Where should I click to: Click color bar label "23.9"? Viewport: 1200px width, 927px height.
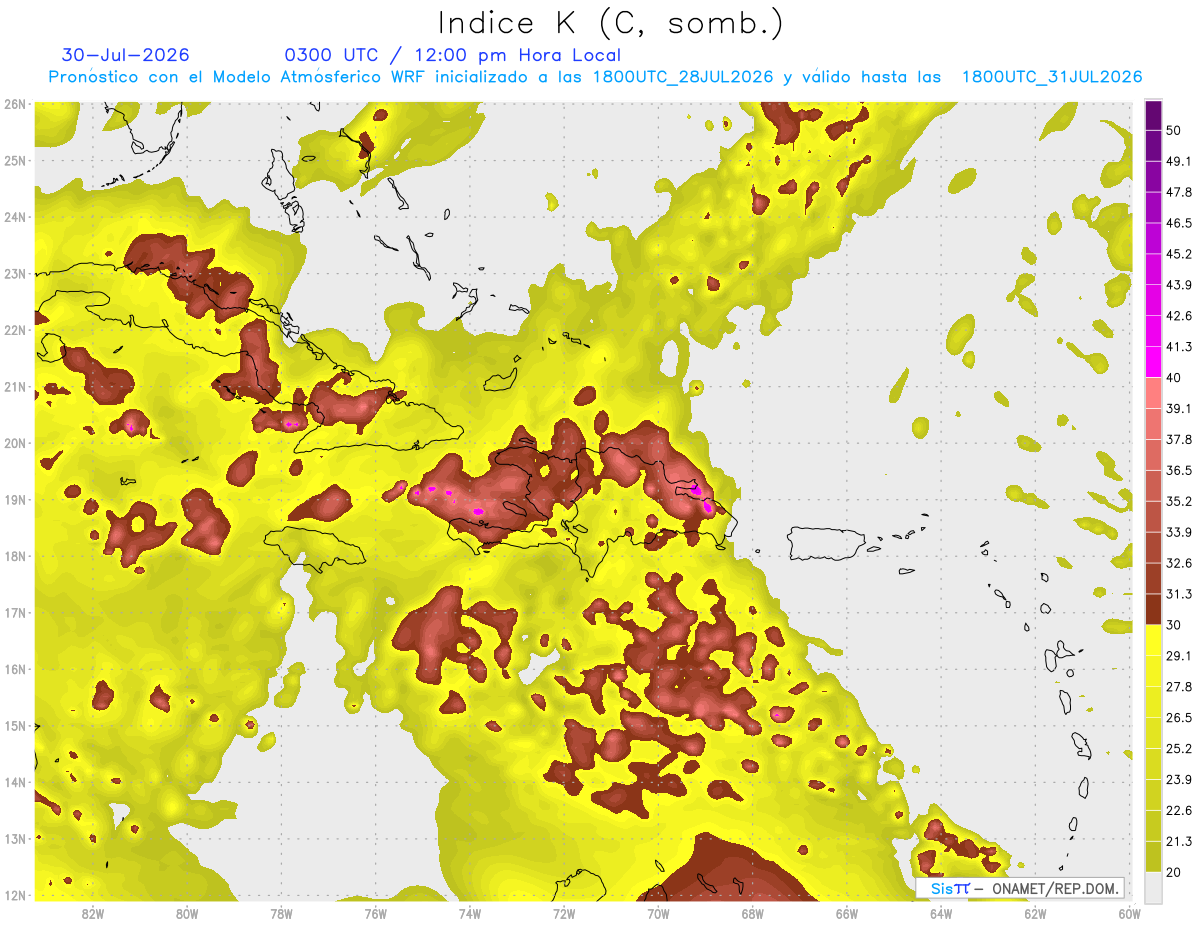pos(1179,780)
